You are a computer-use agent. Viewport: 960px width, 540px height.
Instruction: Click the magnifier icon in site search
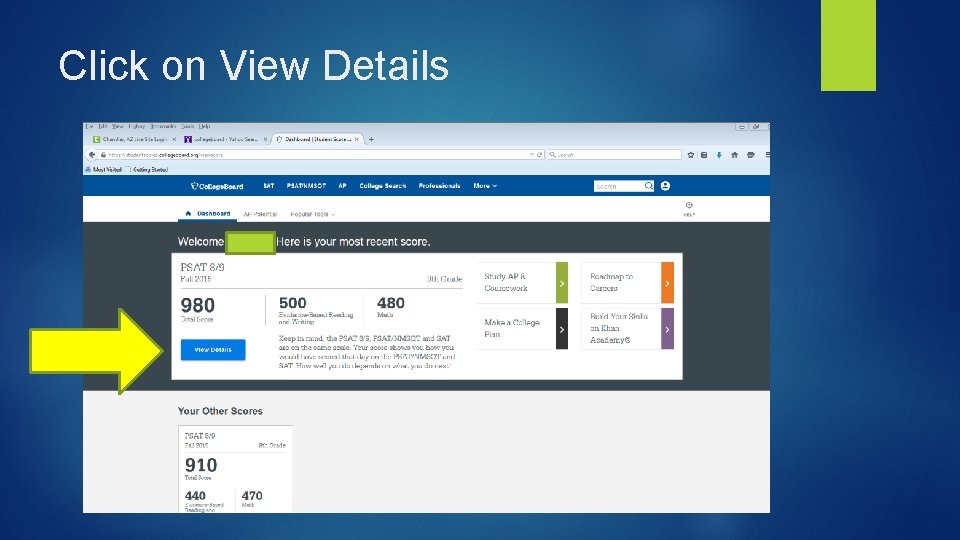click(648, 186)
